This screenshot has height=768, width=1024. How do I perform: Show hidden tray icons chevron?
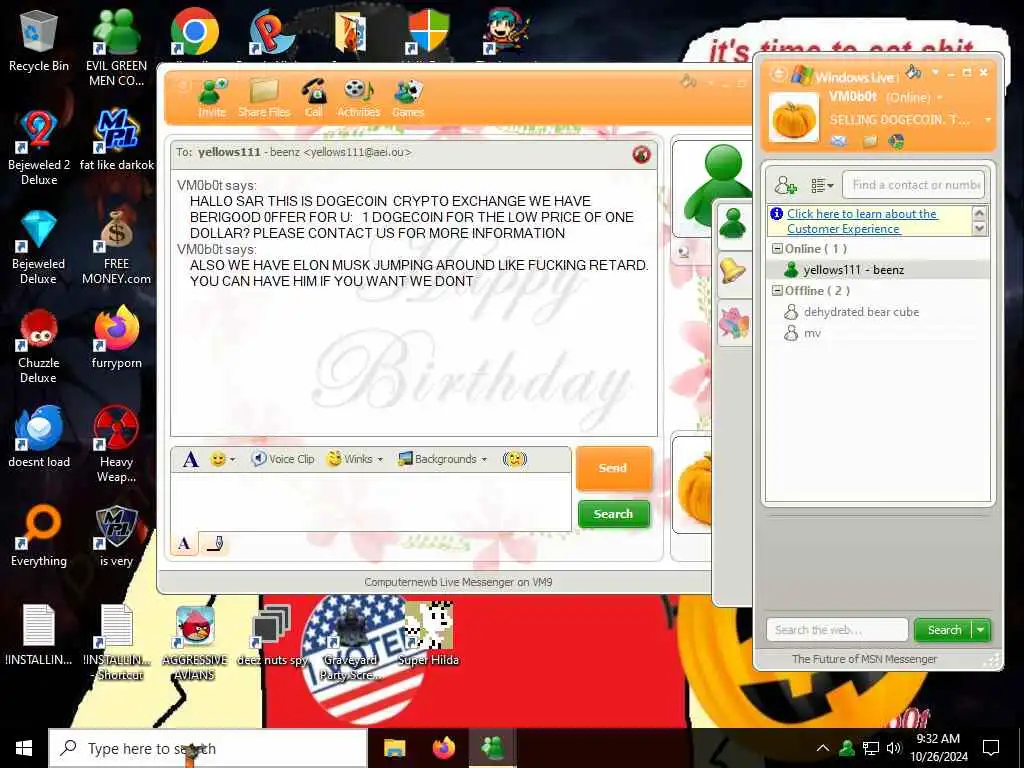click(x=823, y=748)
